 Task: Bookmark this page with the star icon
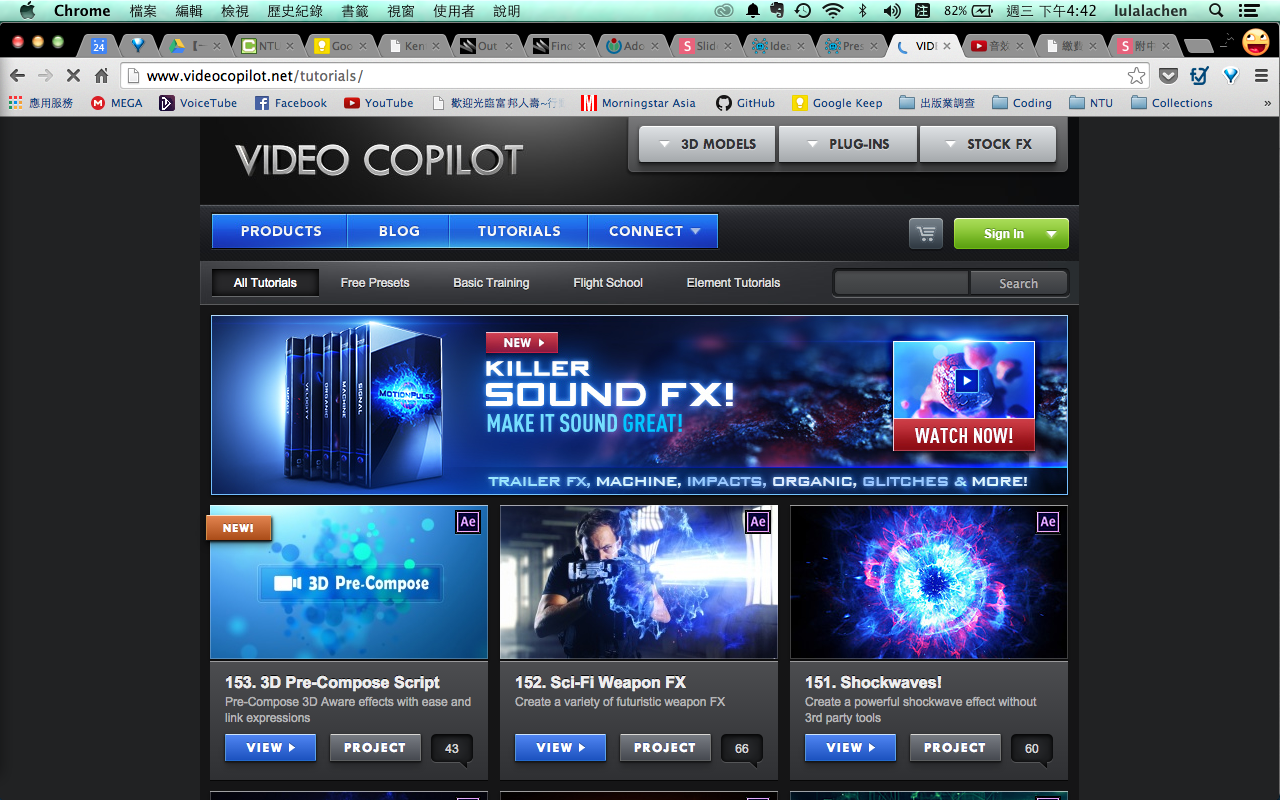click(x=1136, y=76)
